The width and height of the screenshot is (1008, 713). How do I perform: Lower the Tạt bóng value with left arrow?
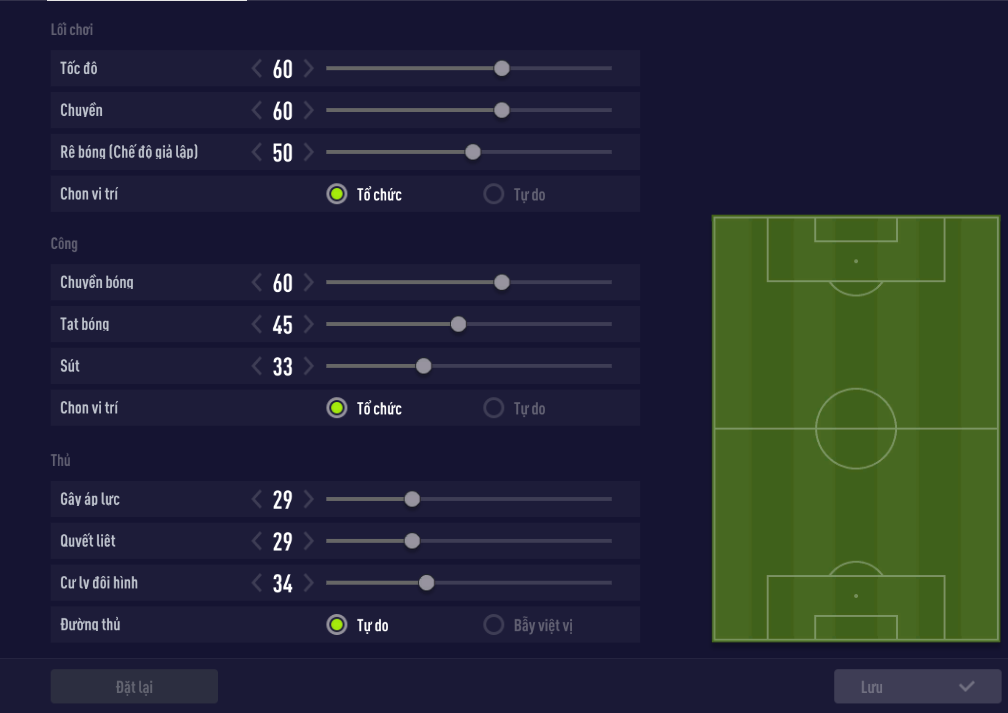point(258,325)
